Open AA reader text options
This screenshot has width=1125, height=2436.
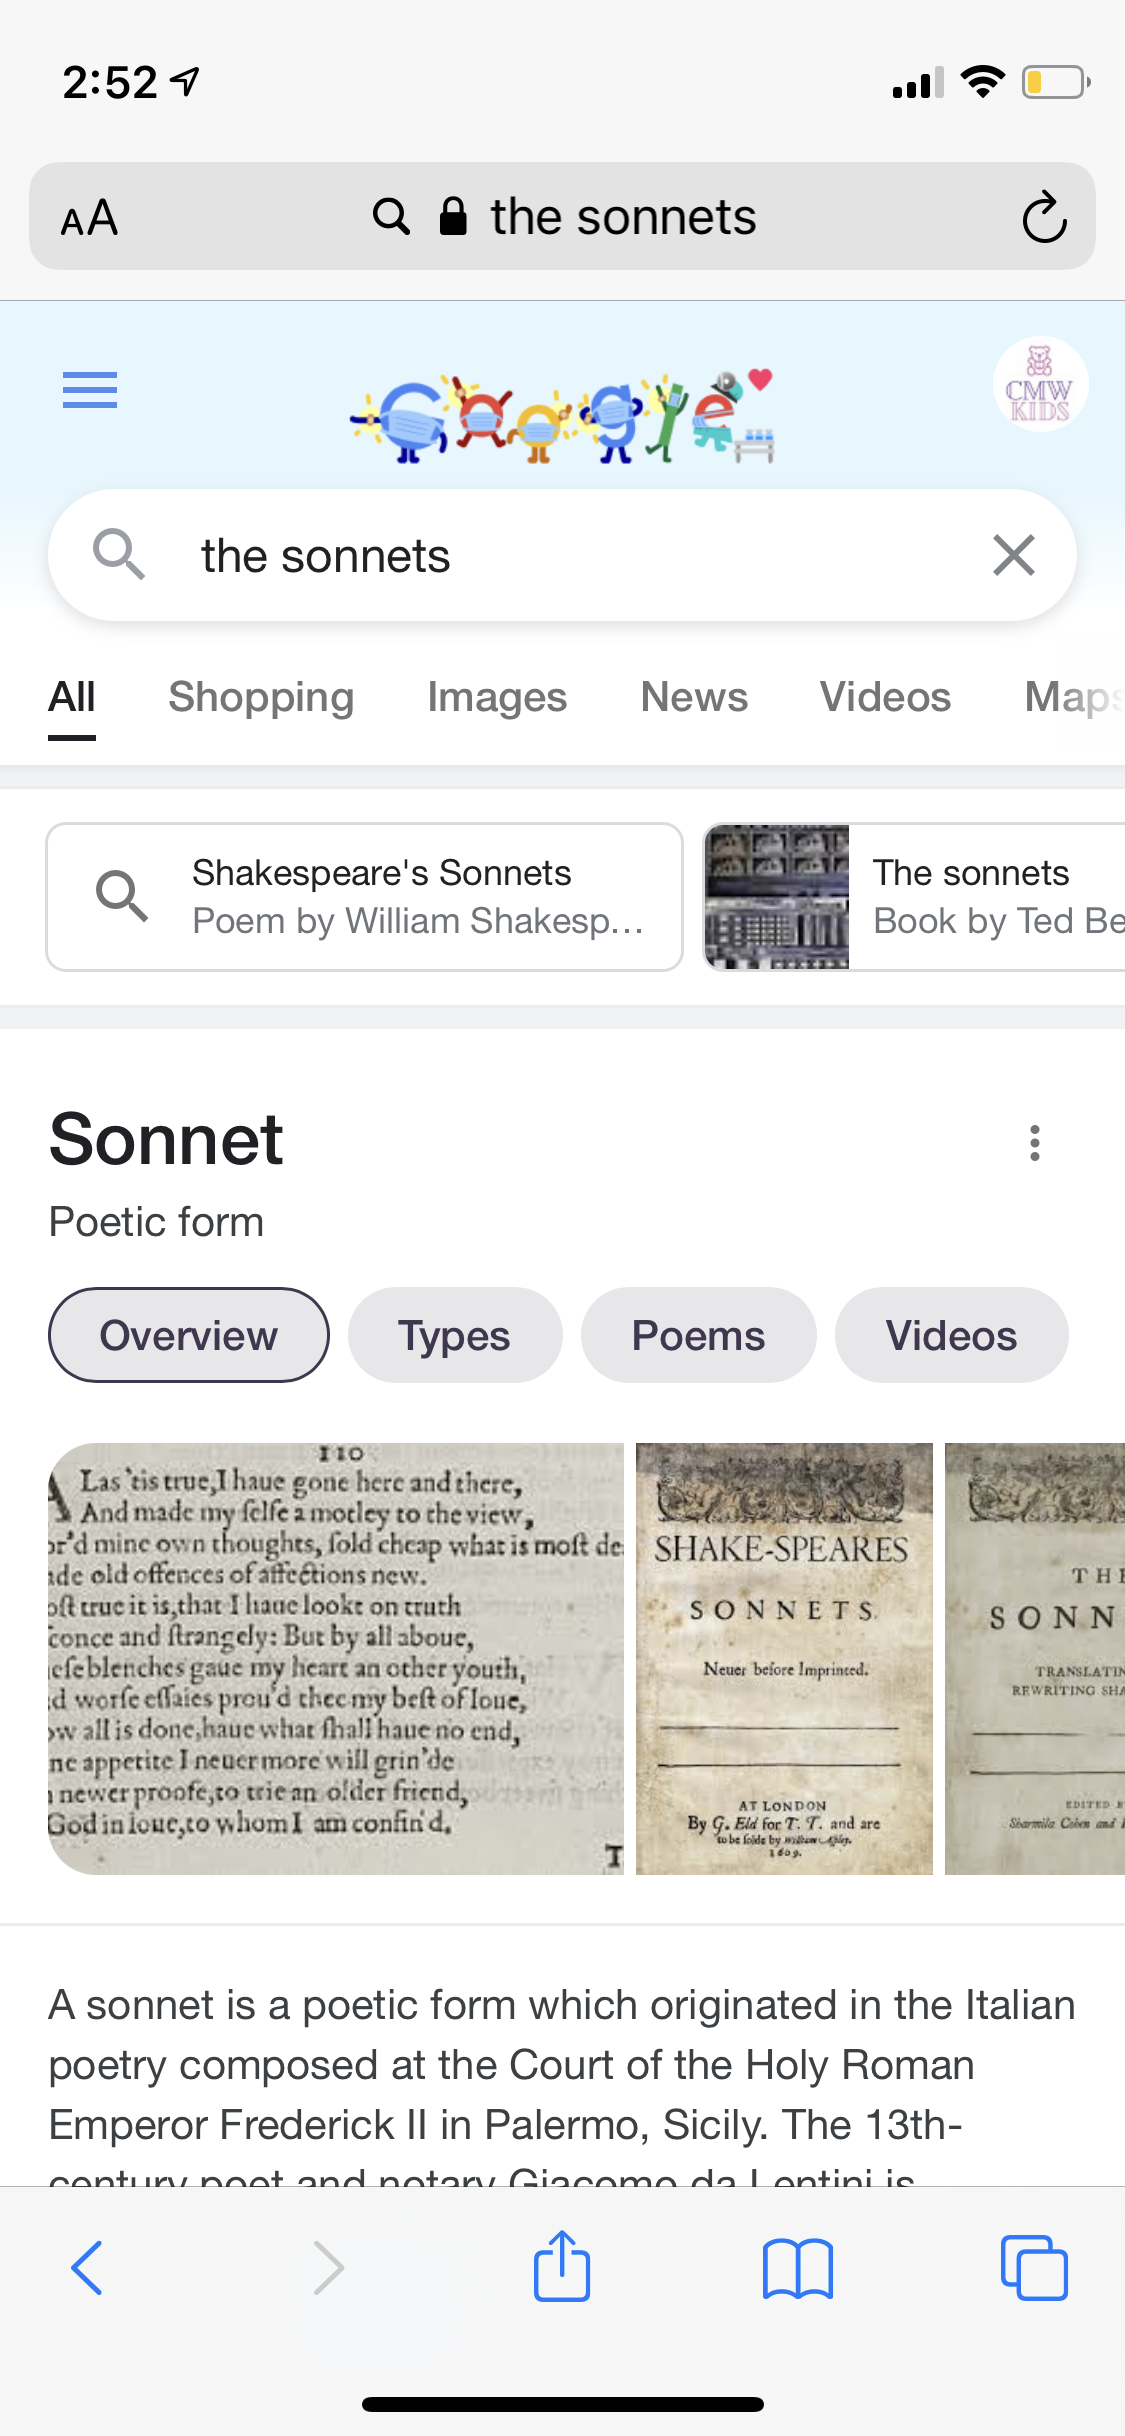coord(90,217)
